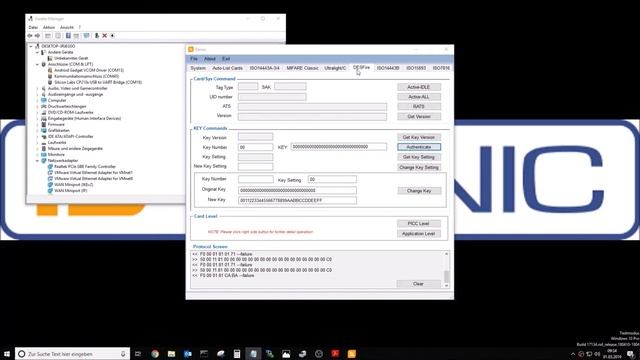Click the KEY hex value input field
This screenshot has height=360, width=640.
point(339,147)
